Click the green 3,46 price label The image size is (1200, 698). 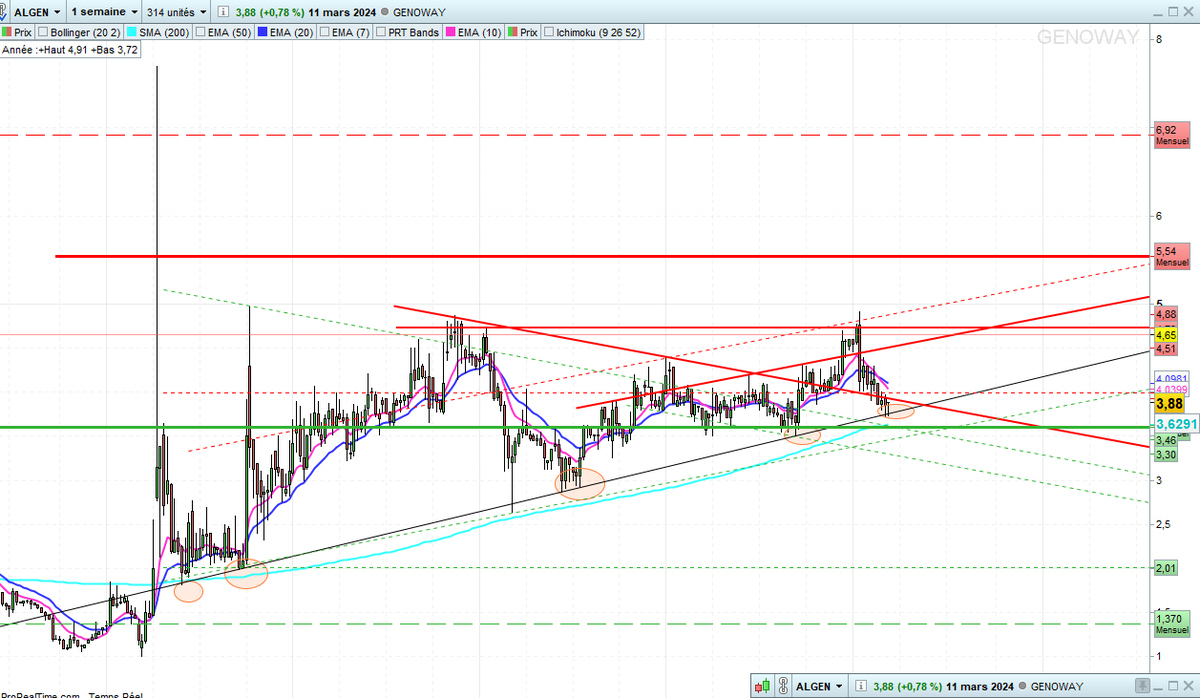(x=1165, y=440)
